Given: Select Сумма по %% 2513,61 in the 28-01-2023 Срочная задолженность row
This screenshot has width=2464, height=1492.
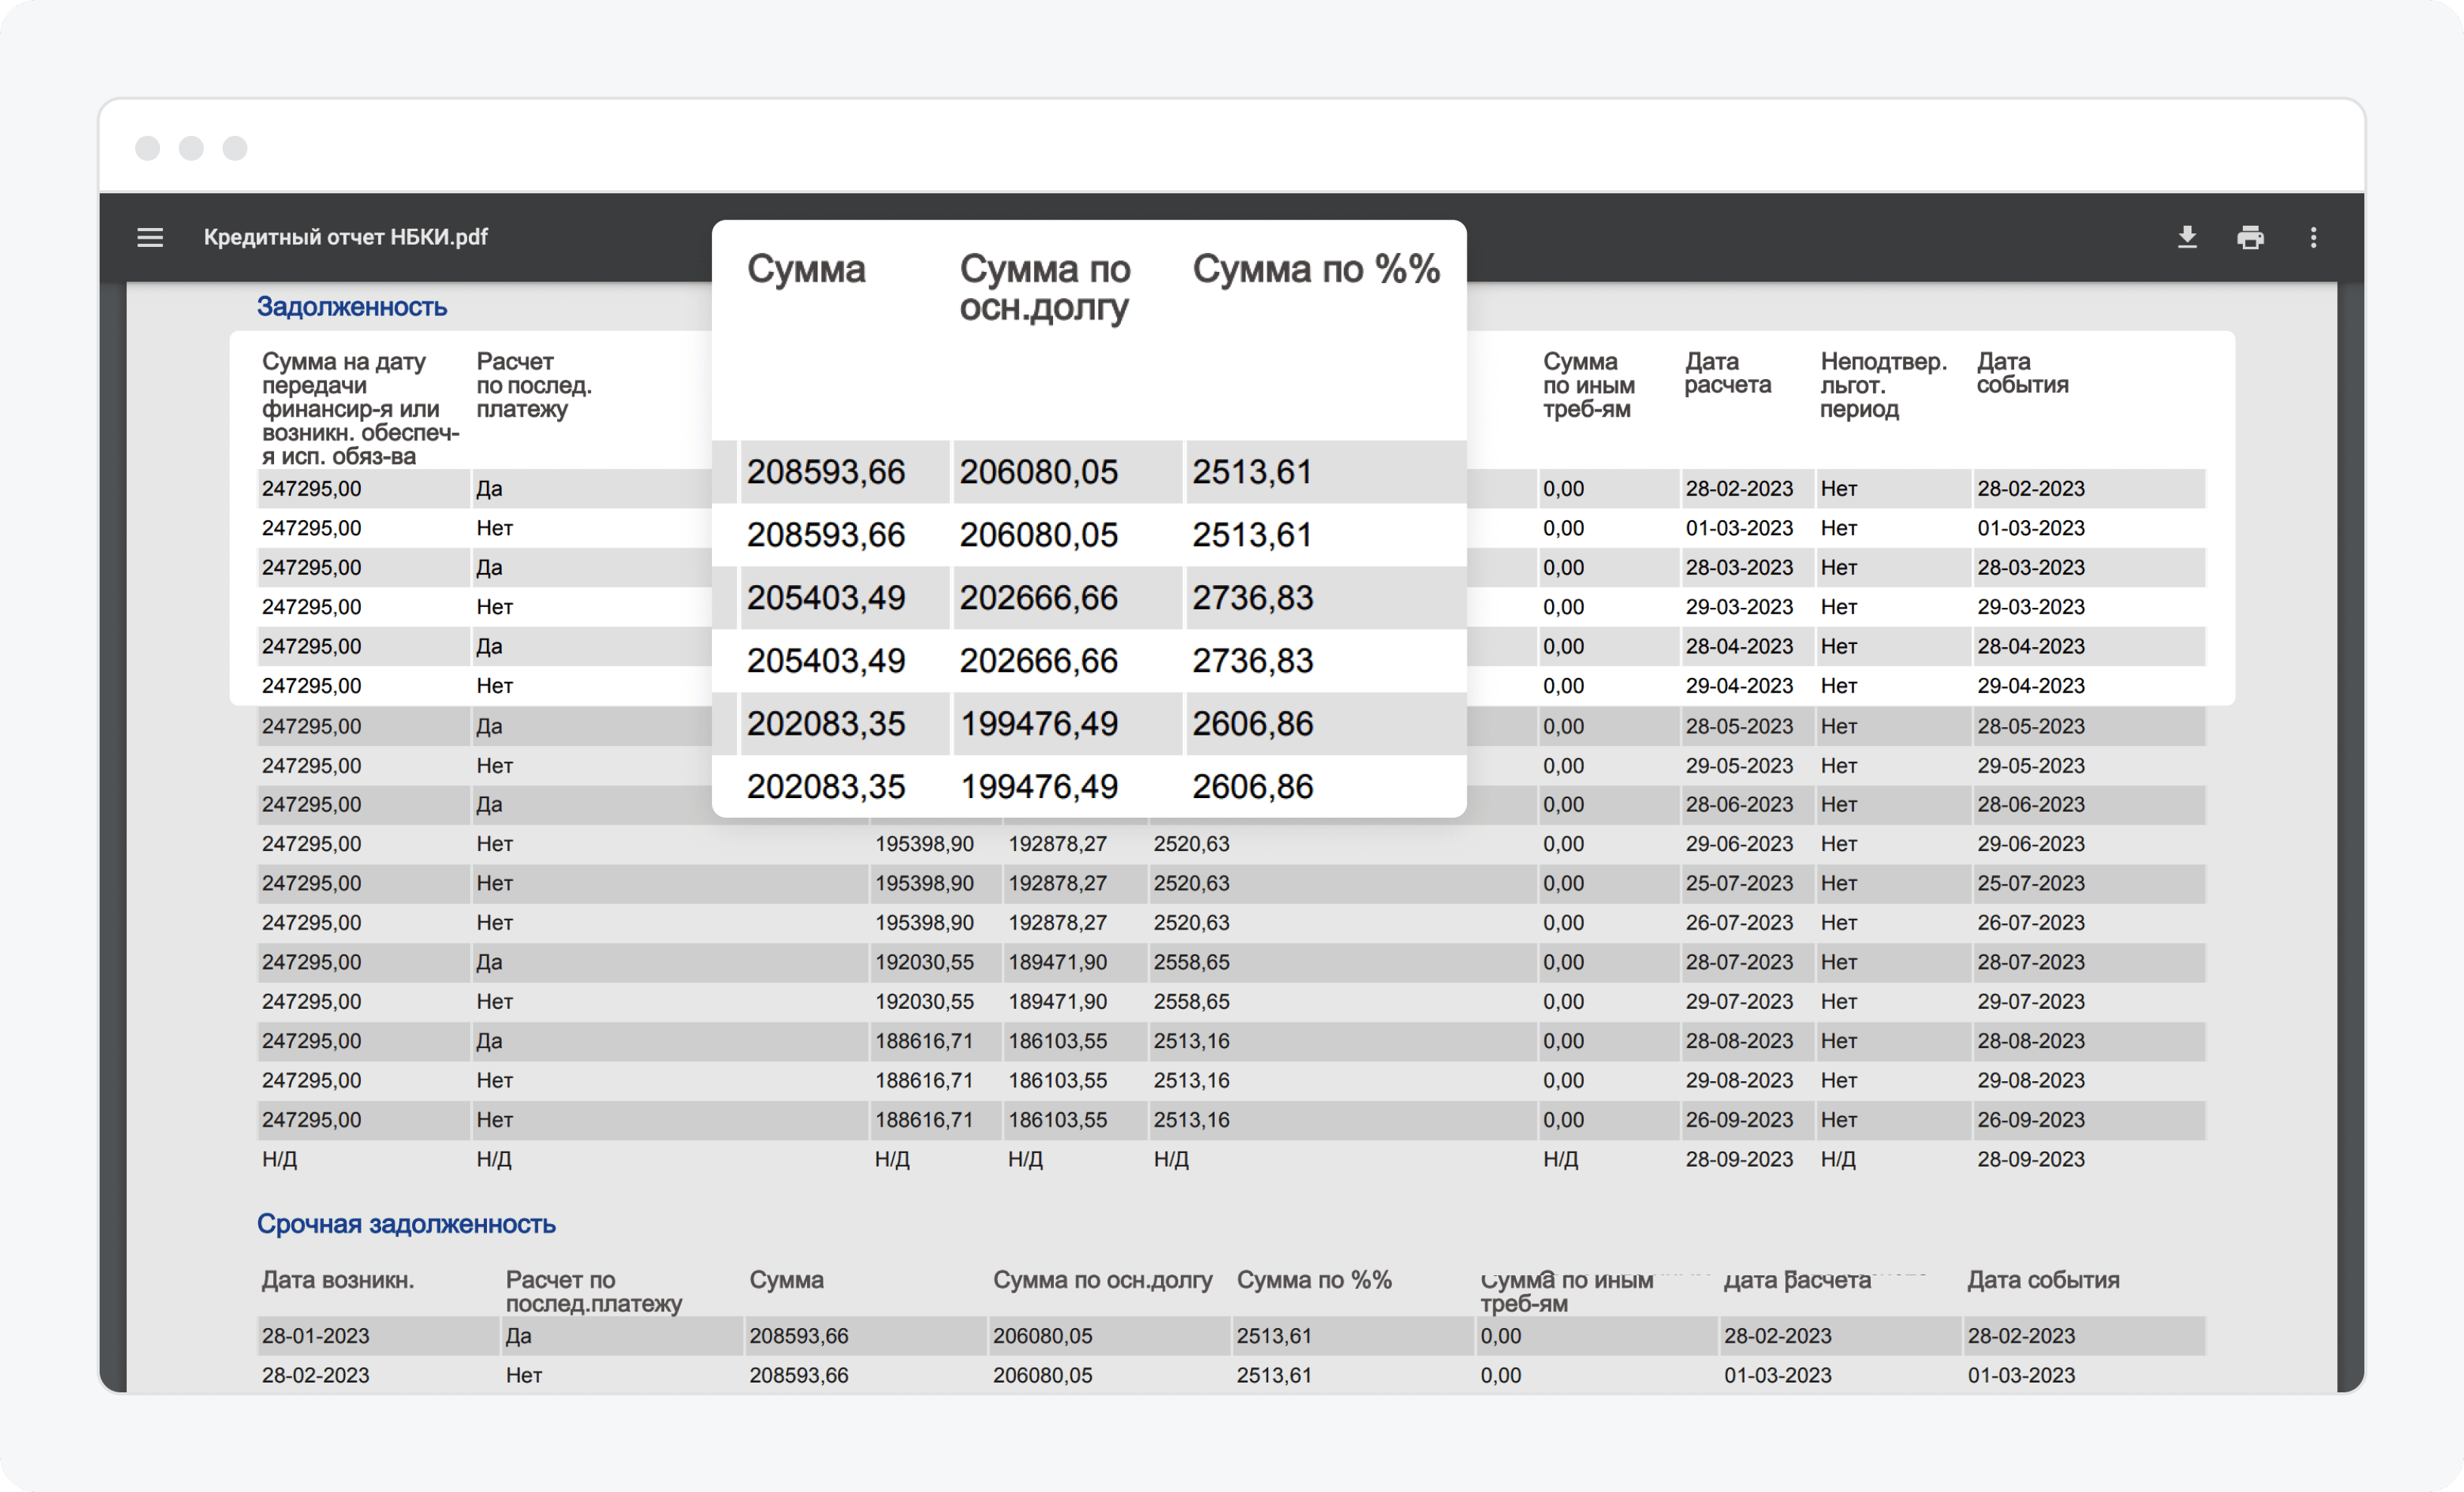Looking at the screenshot, I should 1274,1336.
